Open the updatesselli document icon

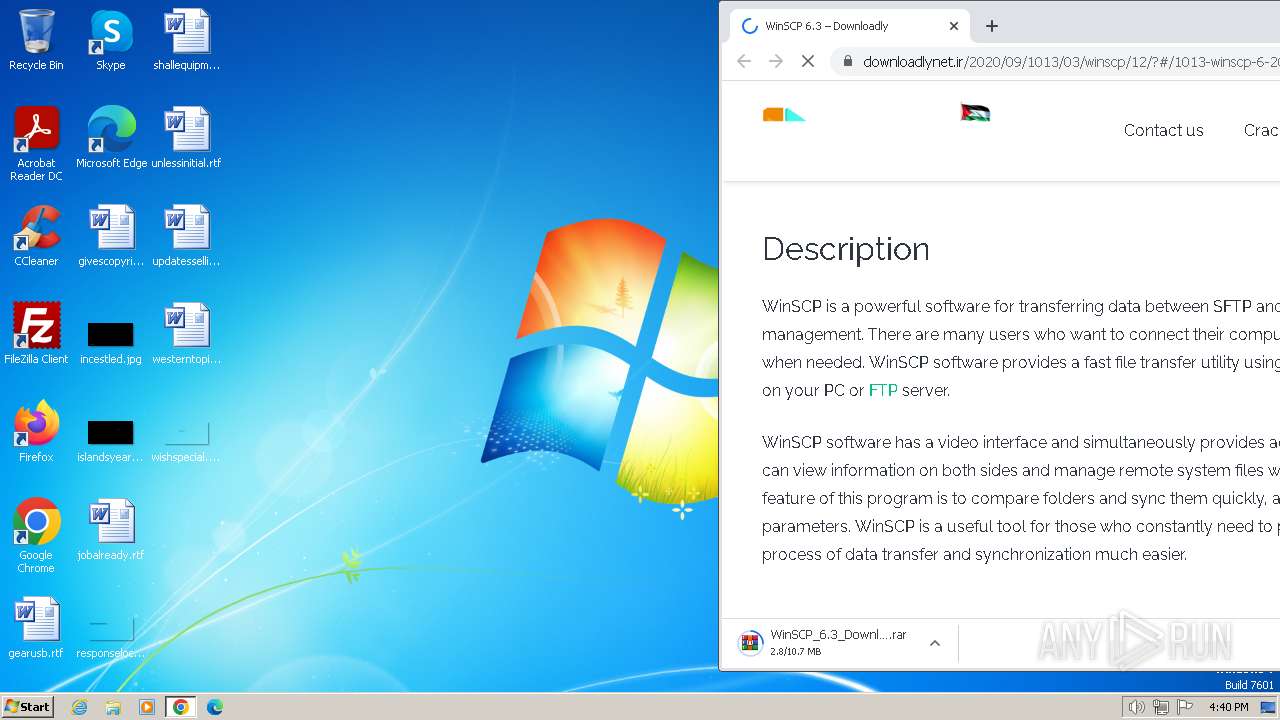tap(186, 236)
